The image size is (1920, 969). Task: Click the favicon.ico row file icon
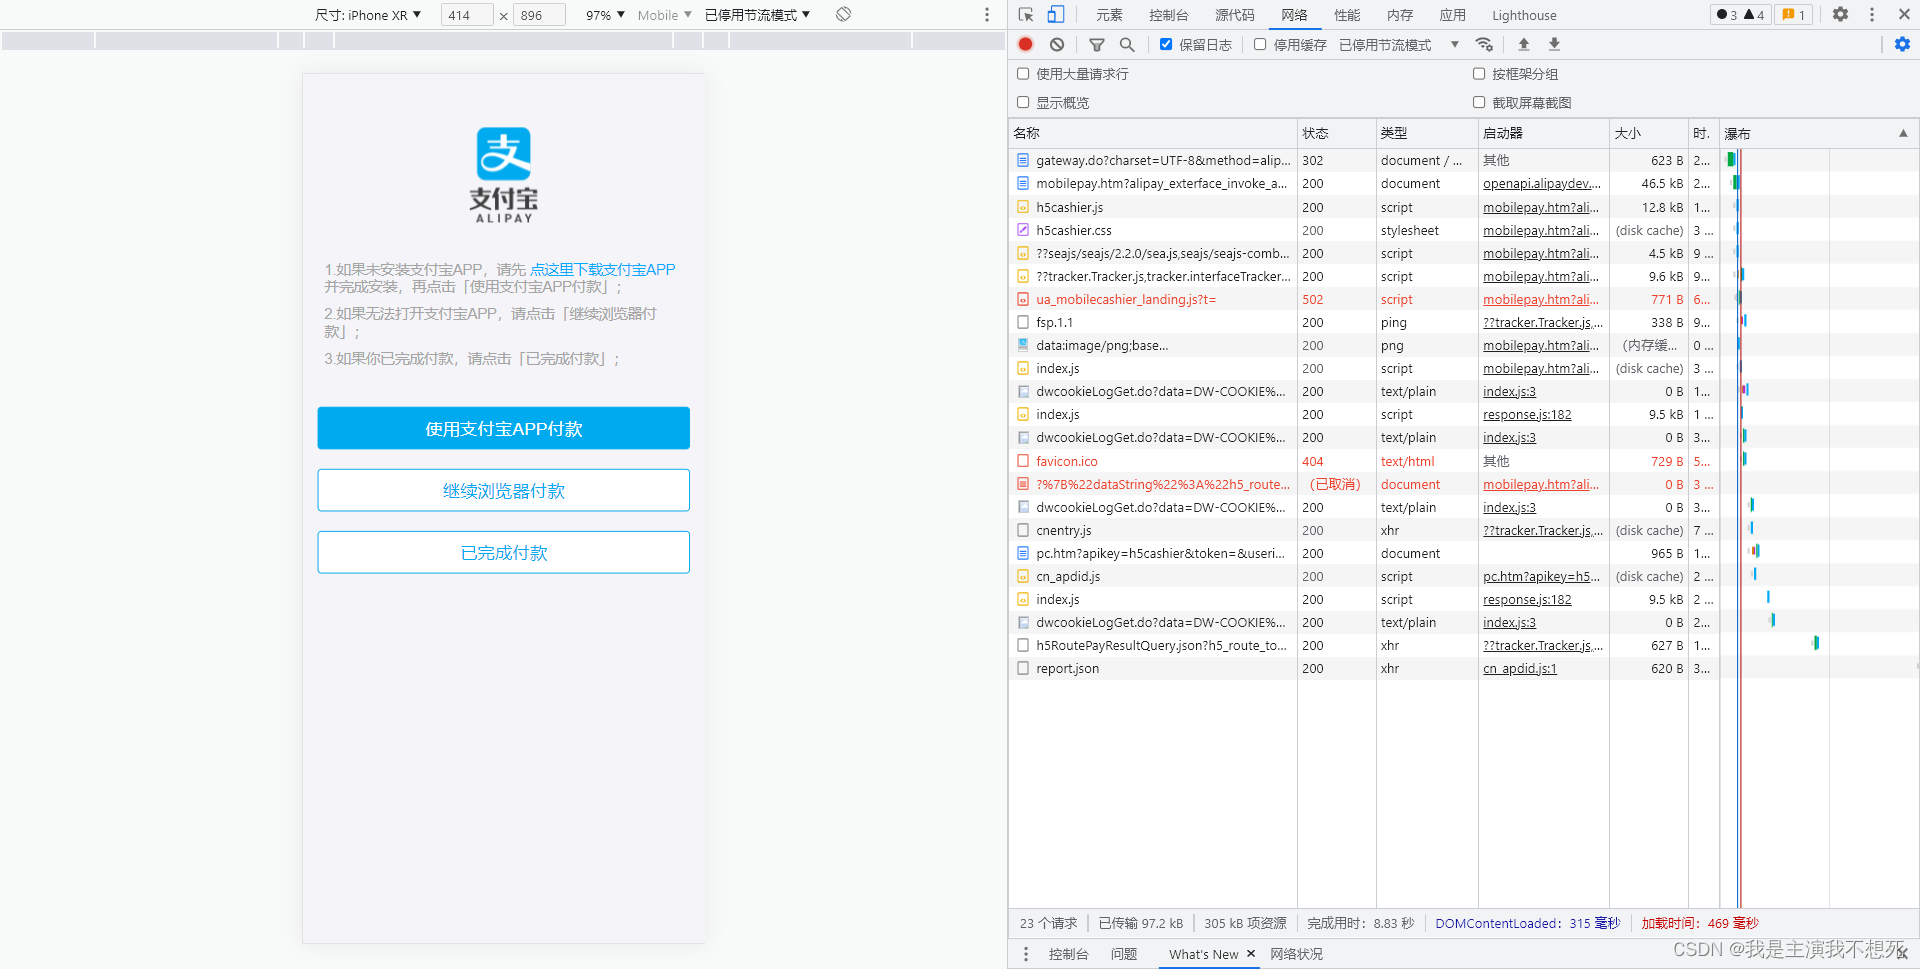coord(1023,461)
